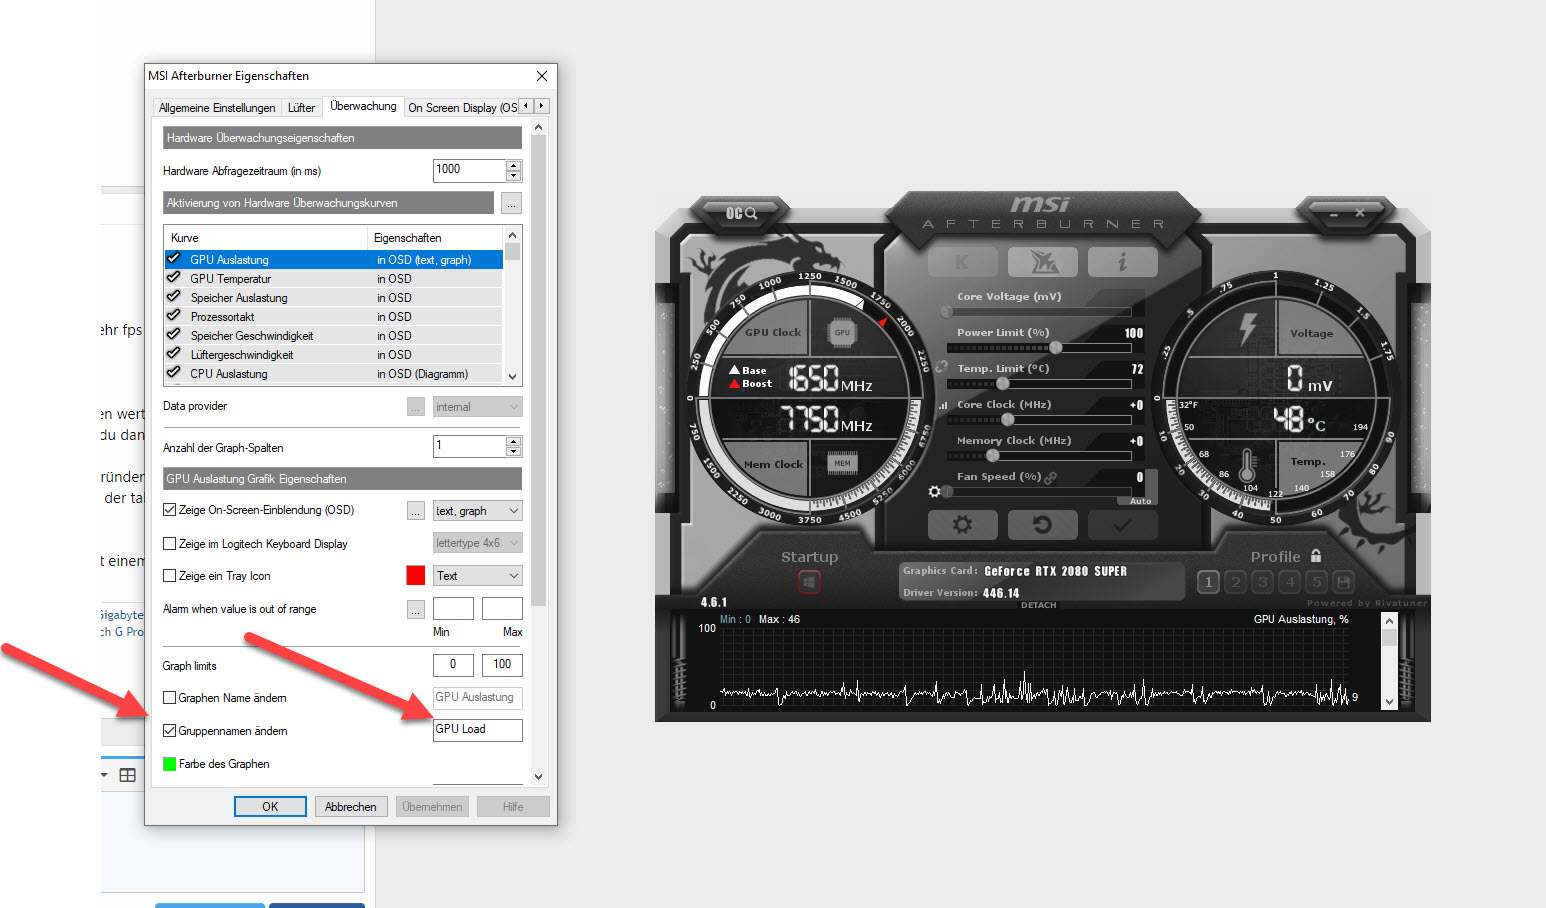The width and height of the screenshot is (1546, 908).
Task: Select profile slot 2
Action: click(1236, 582)
